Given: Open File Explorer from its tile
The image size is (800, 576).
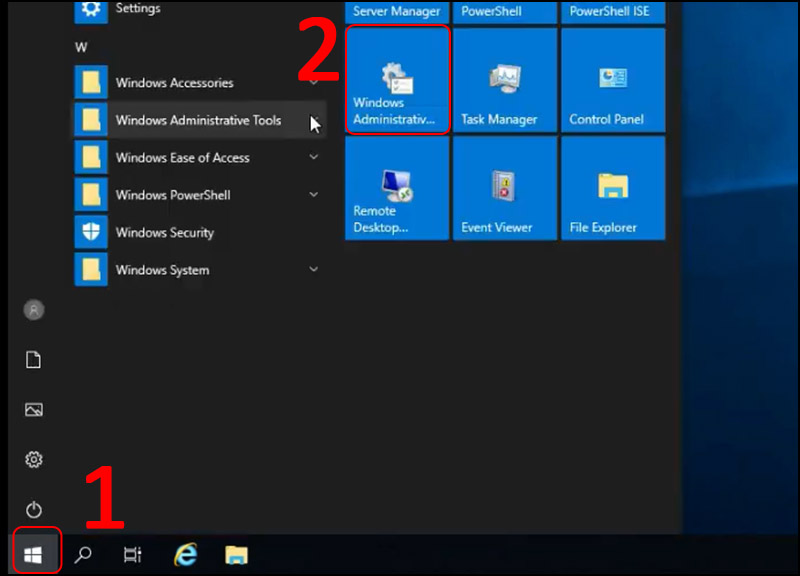Looking at the screenshot, I should coord(612,188).
